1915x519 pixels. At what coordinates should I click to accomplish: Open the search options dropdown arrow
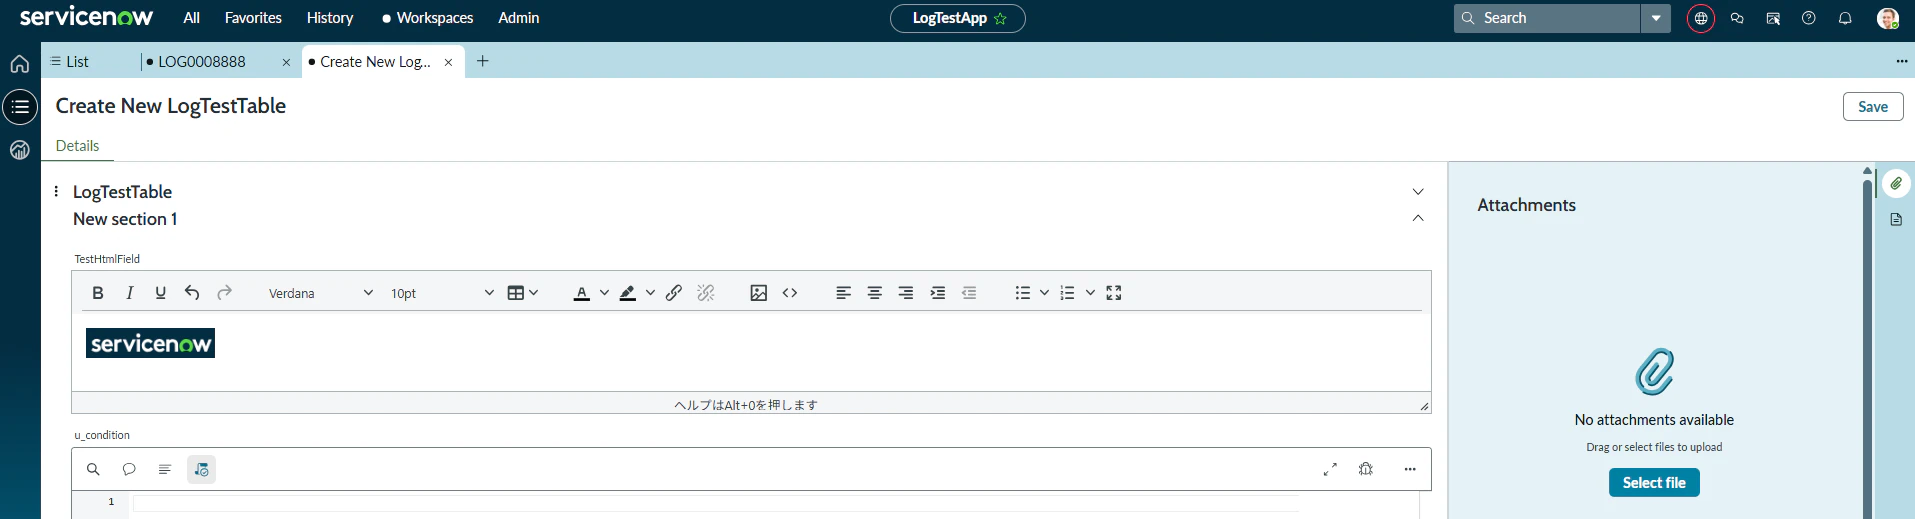tap(1656, 18)
